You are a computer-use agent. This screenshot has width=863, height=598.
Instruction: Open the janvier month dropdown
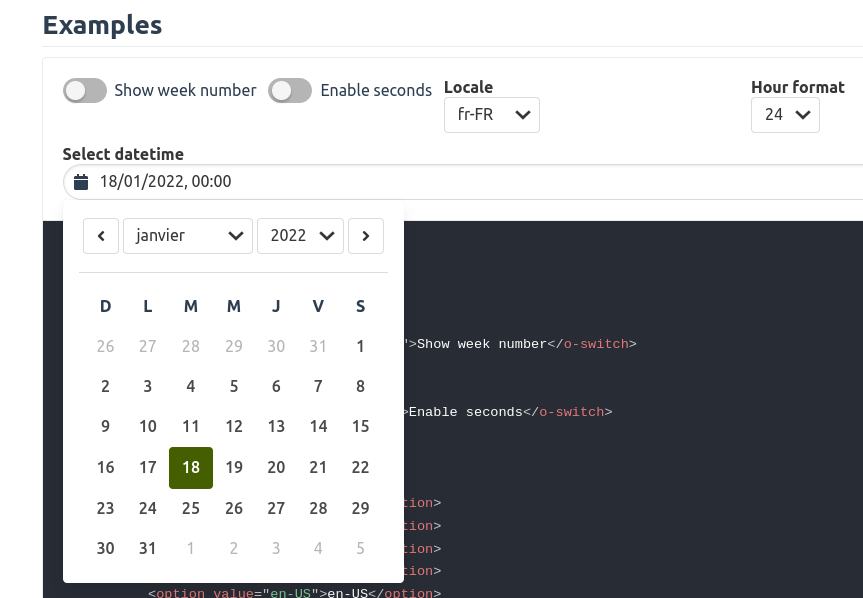tap(188, 235)
